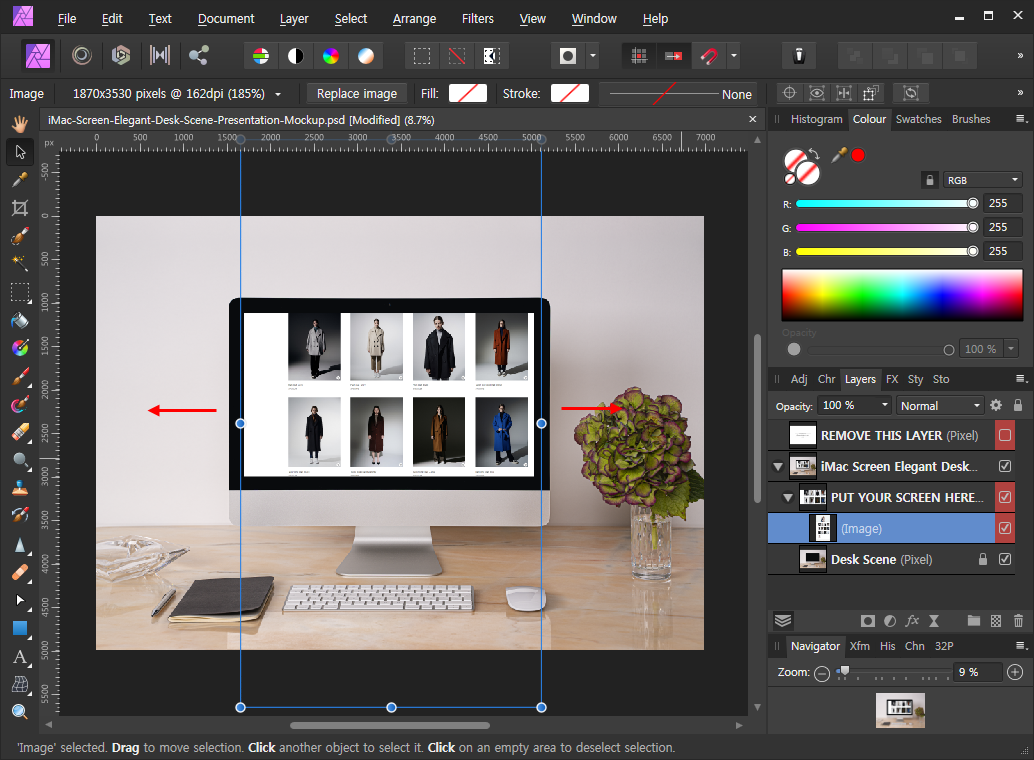The image size is (1034, 760).
Task: Click the Replace image button
Action: [x=357, y=94]
